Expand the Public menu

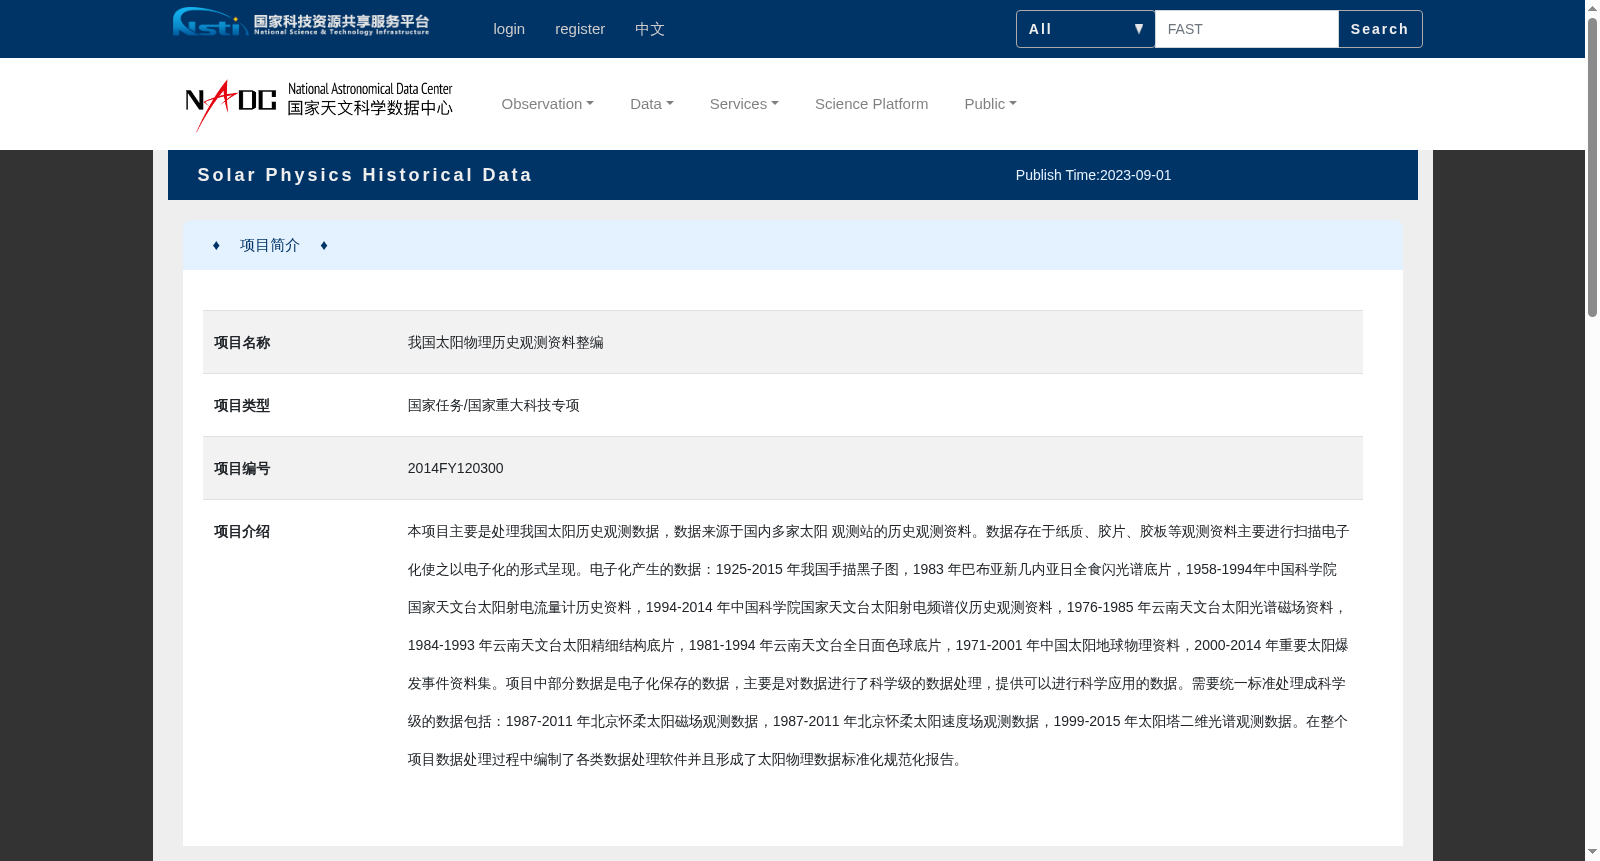[990, 104]
